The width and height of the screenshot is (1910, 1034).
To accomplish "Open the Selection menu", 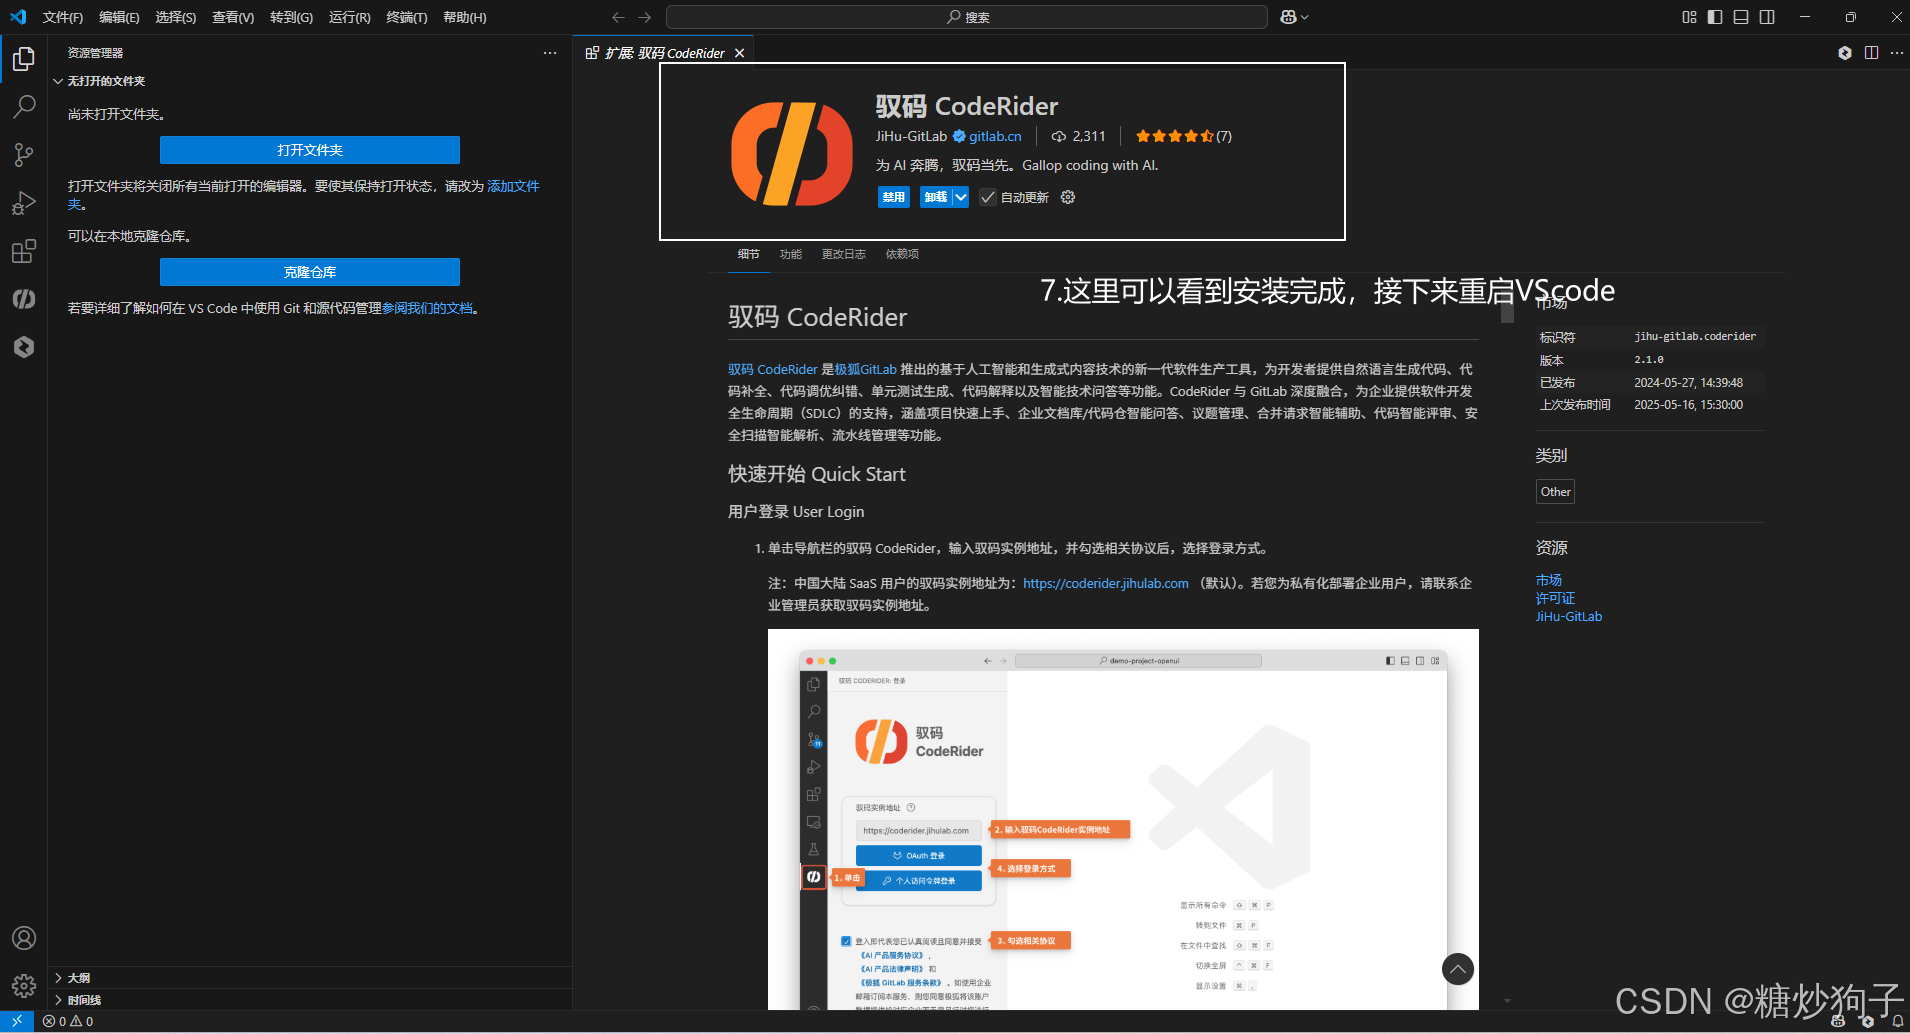I will coord(175,17).
